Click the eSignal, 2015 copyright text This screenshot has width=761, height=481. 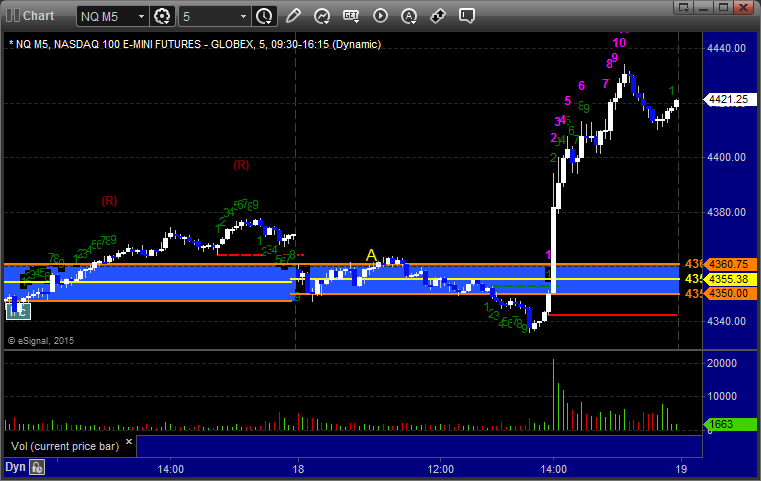(41, 341)
